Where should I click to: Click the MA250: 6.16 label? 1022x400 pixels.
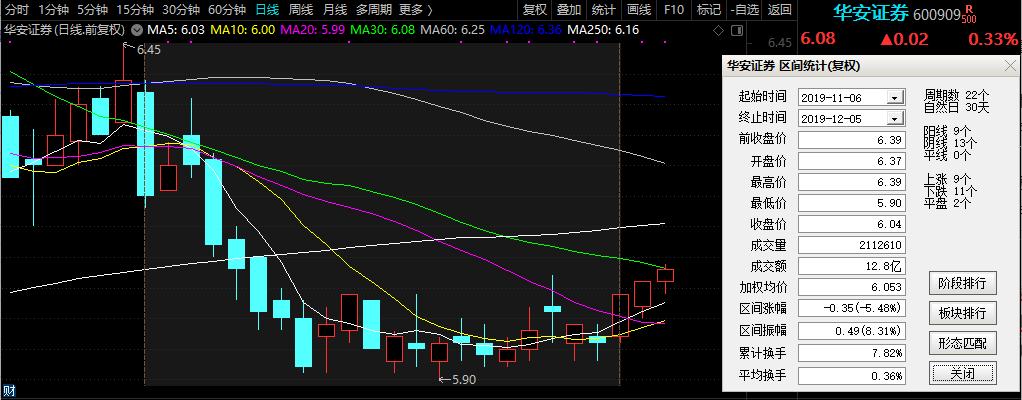[x=603, y=30]
